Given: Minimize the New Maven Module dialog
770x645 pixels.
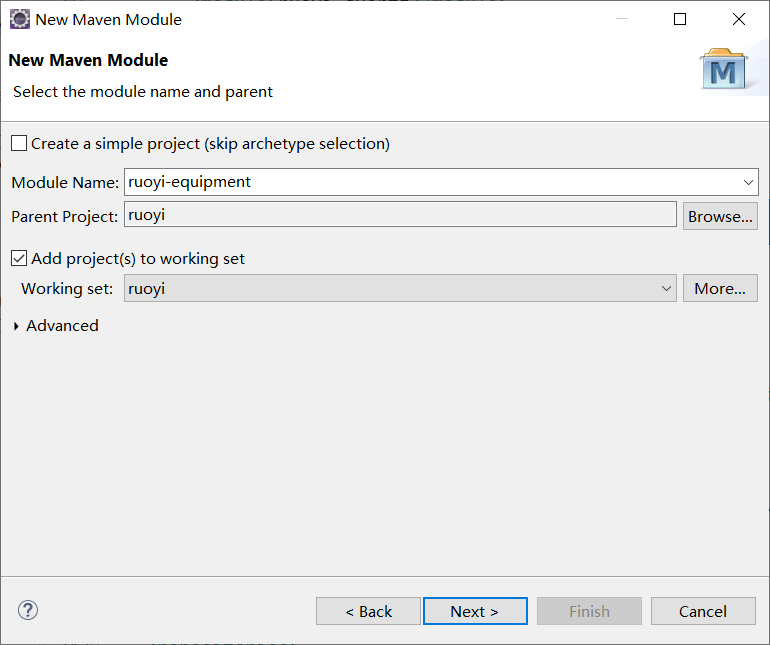Looking at the screenshot, I should tap(622, 19).
